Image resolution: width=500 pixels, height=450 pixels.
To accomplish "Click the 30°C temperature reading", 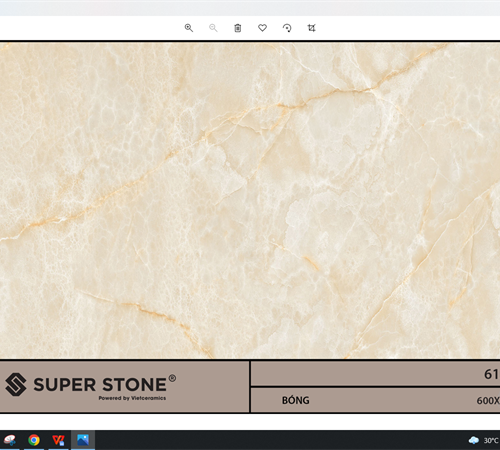I will coord(491,441).
